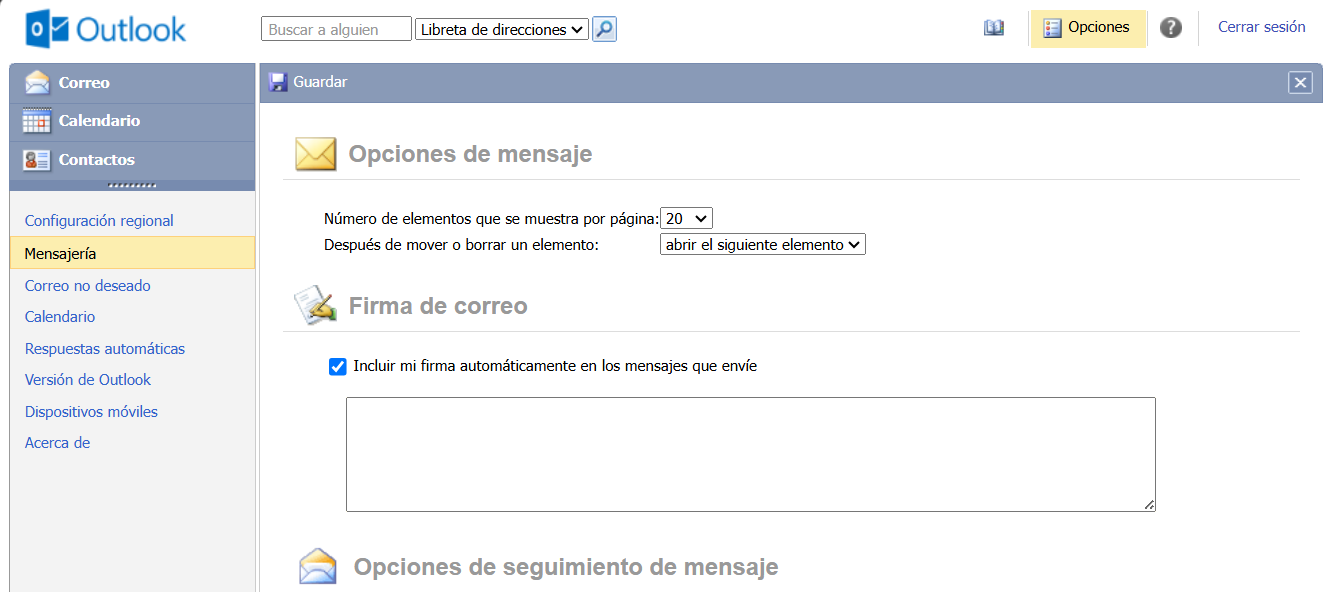Click 'Después de mover o borrar' label
The width and height of the screenshot is (1326, 592).
[x=461, y=244]
